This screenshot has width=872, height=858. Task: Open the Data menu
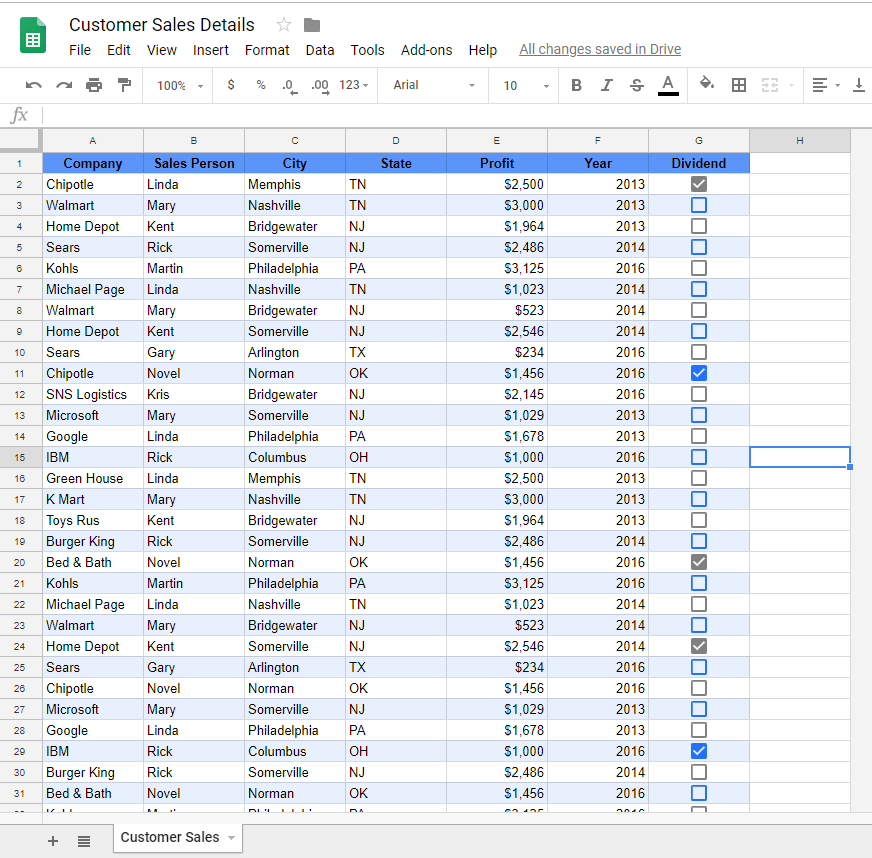click(320, 50)
